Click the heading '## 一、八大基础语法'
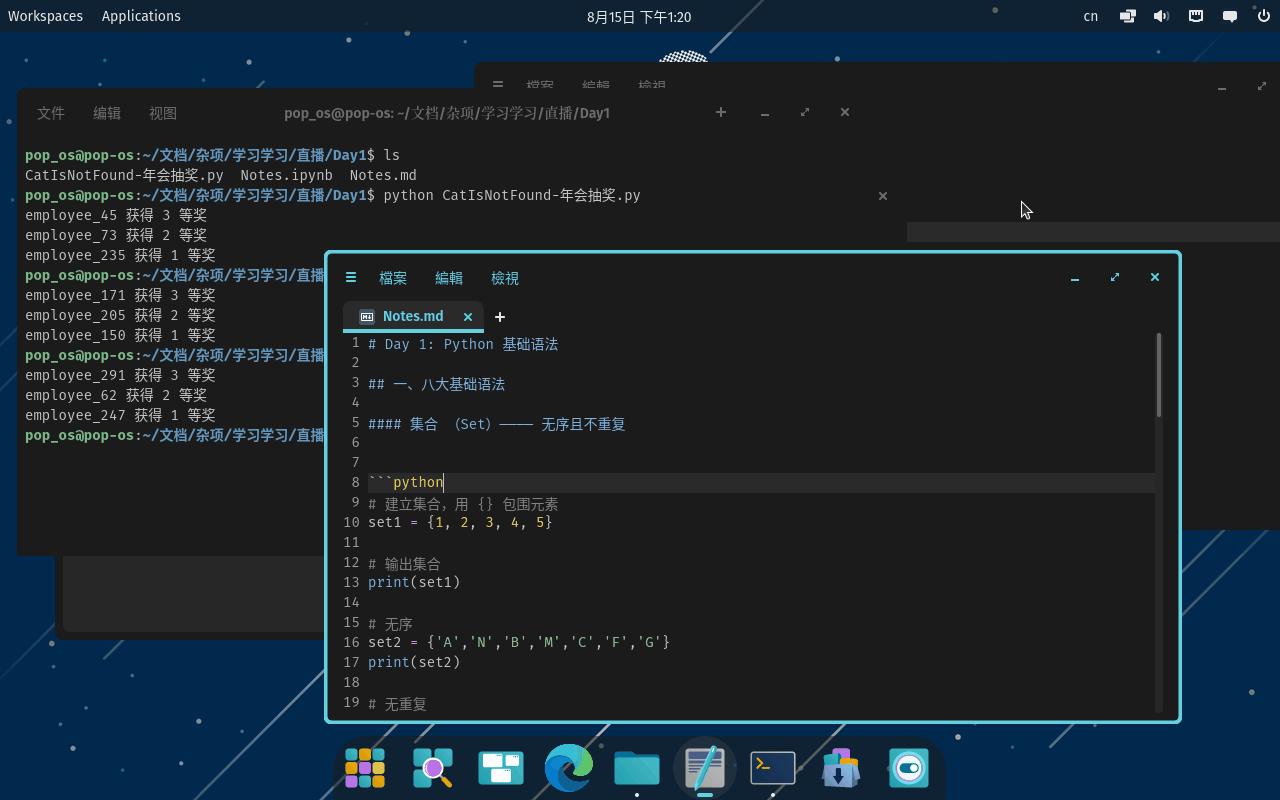Screen dimensions: 1280x800 (x=436, y=384)
